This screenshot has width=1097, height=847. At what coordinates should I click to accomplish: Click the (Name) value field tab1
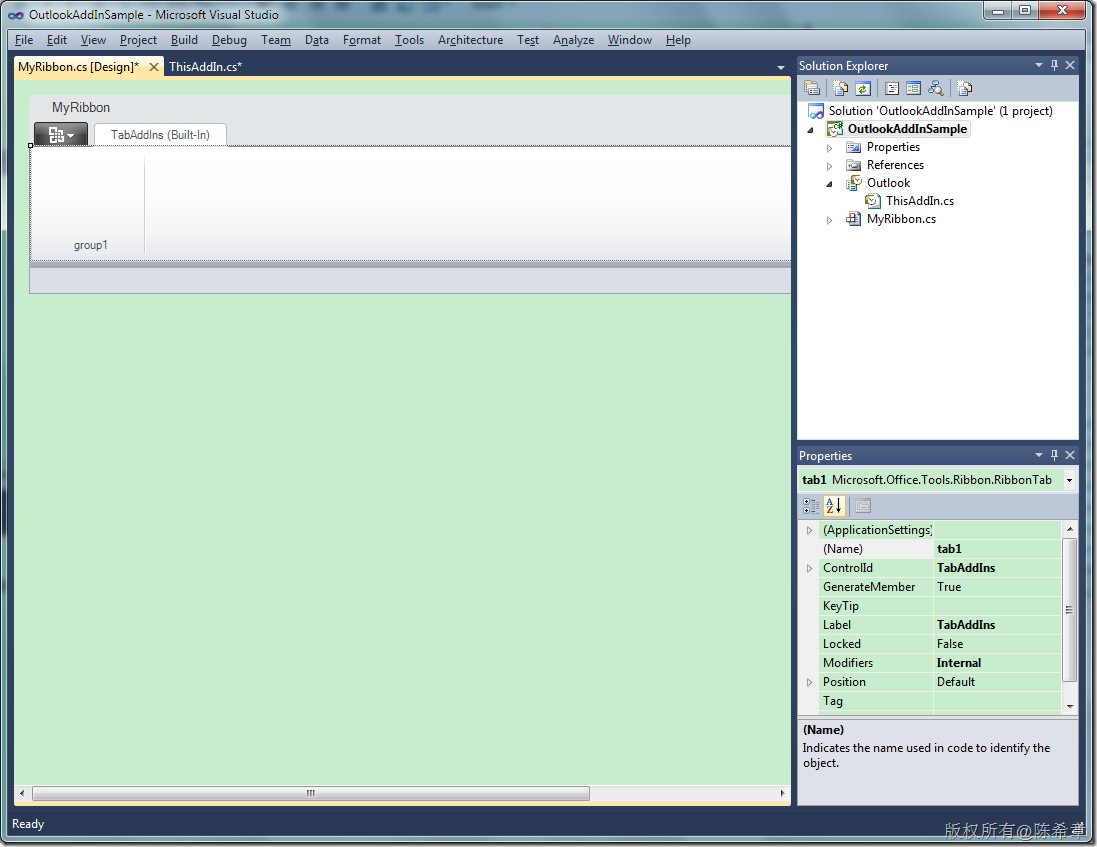pos(997,549)
